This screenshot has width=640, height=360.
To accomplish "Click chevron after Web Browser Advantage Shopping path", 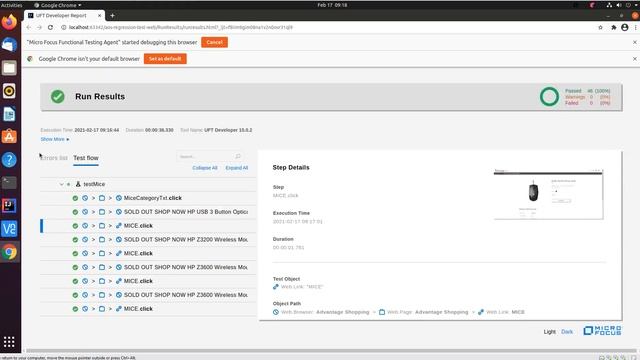I will [x=374, y=312].
